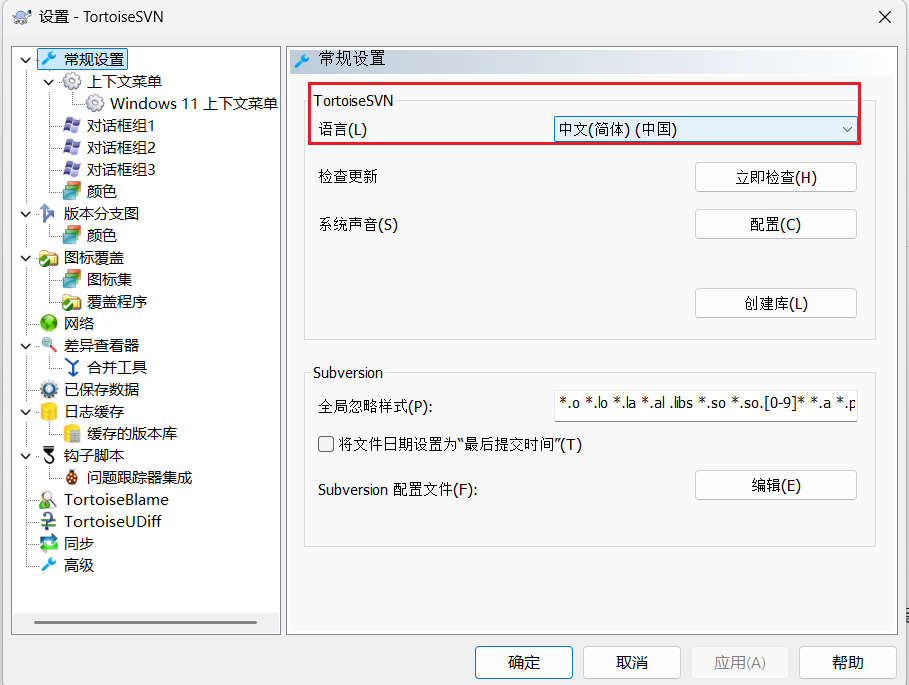Click the green globe 网络 icon
Screen dimensions: 909x685
coord(49,323)
